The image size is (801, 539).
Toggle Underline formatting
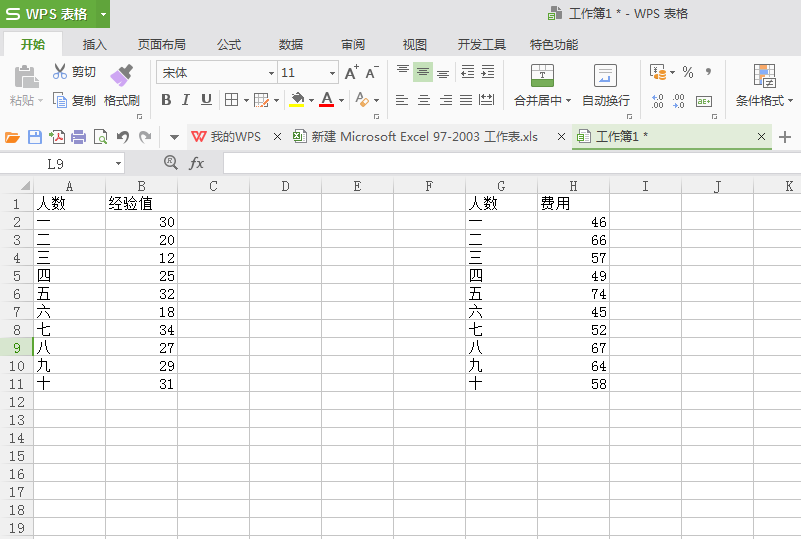point(206,100)
